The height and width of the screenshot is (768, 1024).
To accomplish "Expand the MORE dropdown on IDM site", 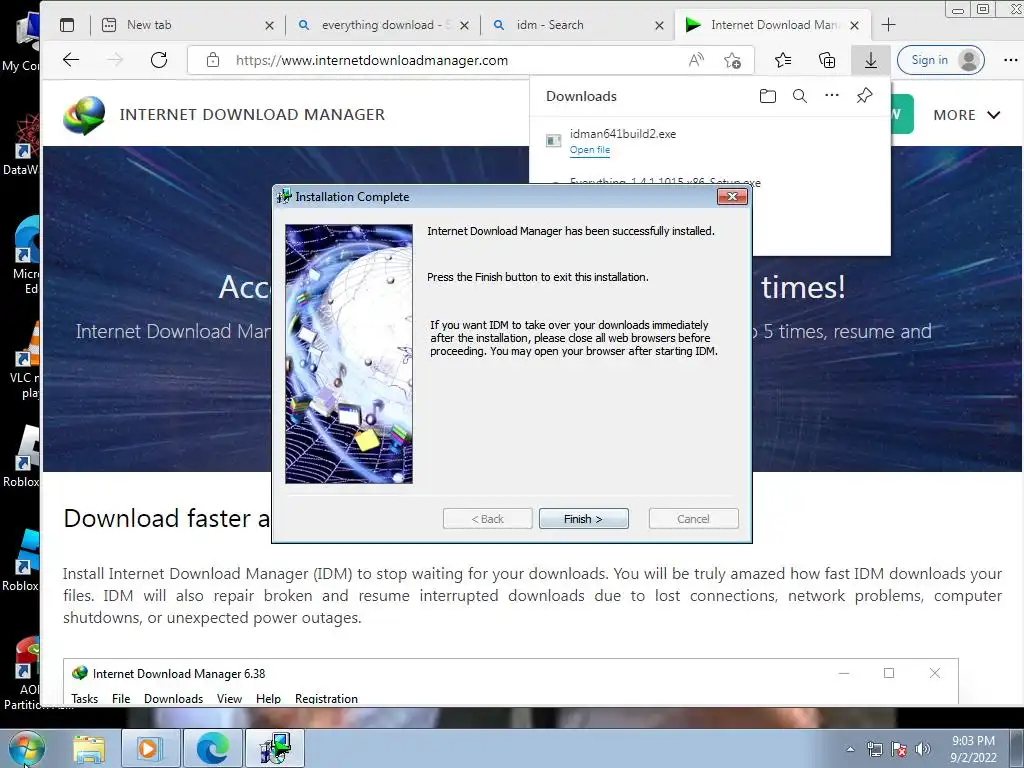I will [967, 115].
